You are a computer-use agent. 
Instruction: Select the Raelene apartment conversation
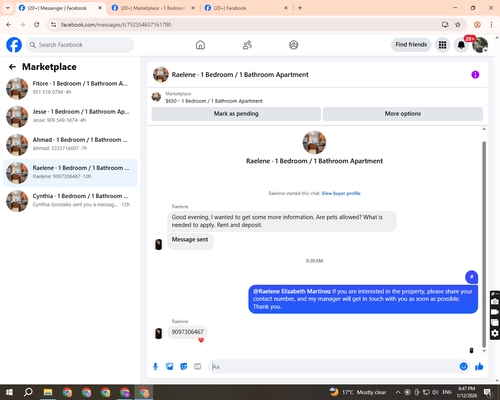click(70, 173)
